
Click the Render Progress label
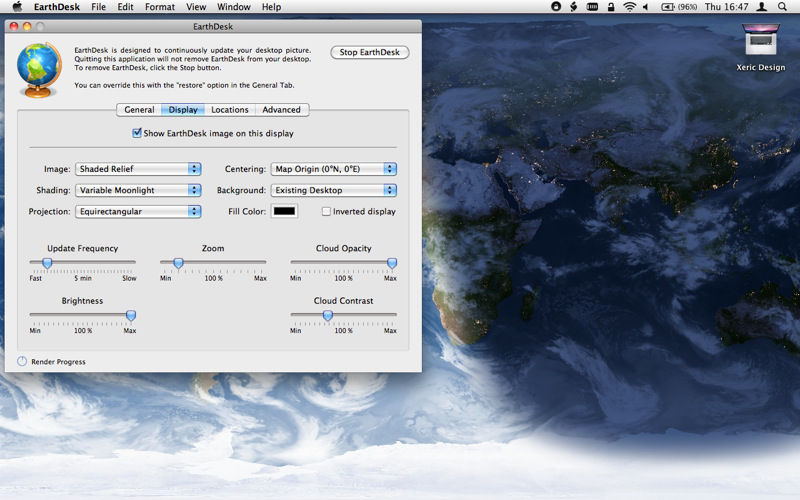coord(58,362)
